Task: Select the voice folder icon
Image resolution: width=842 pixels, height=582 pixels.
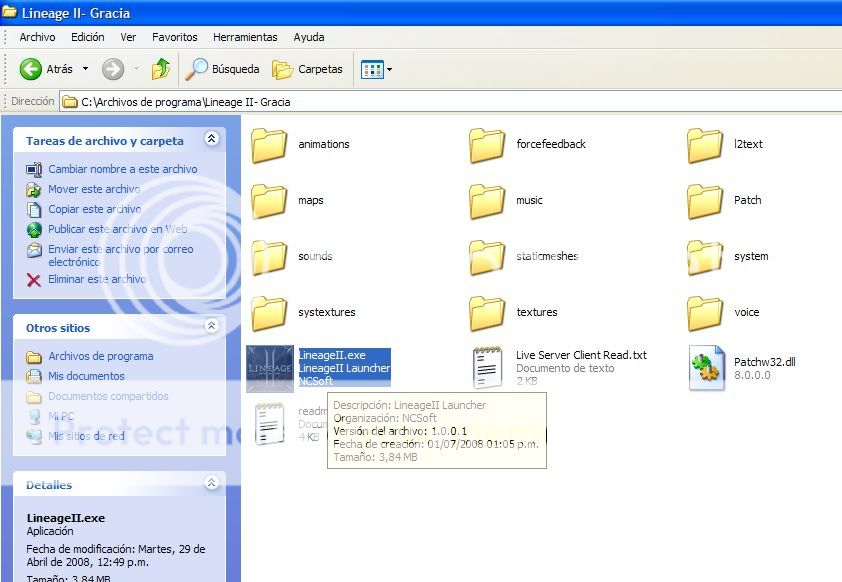Action: pyautogui.click(x=705, y=313)
